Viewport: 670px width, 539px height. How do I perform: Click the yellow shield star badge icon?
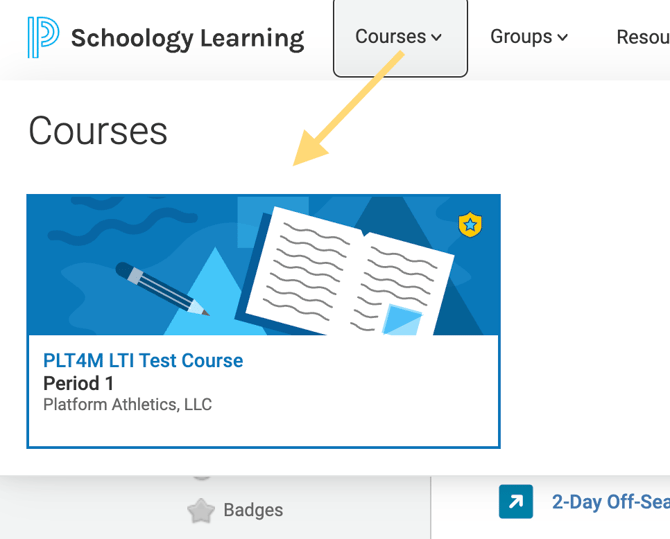click(470, 224)
